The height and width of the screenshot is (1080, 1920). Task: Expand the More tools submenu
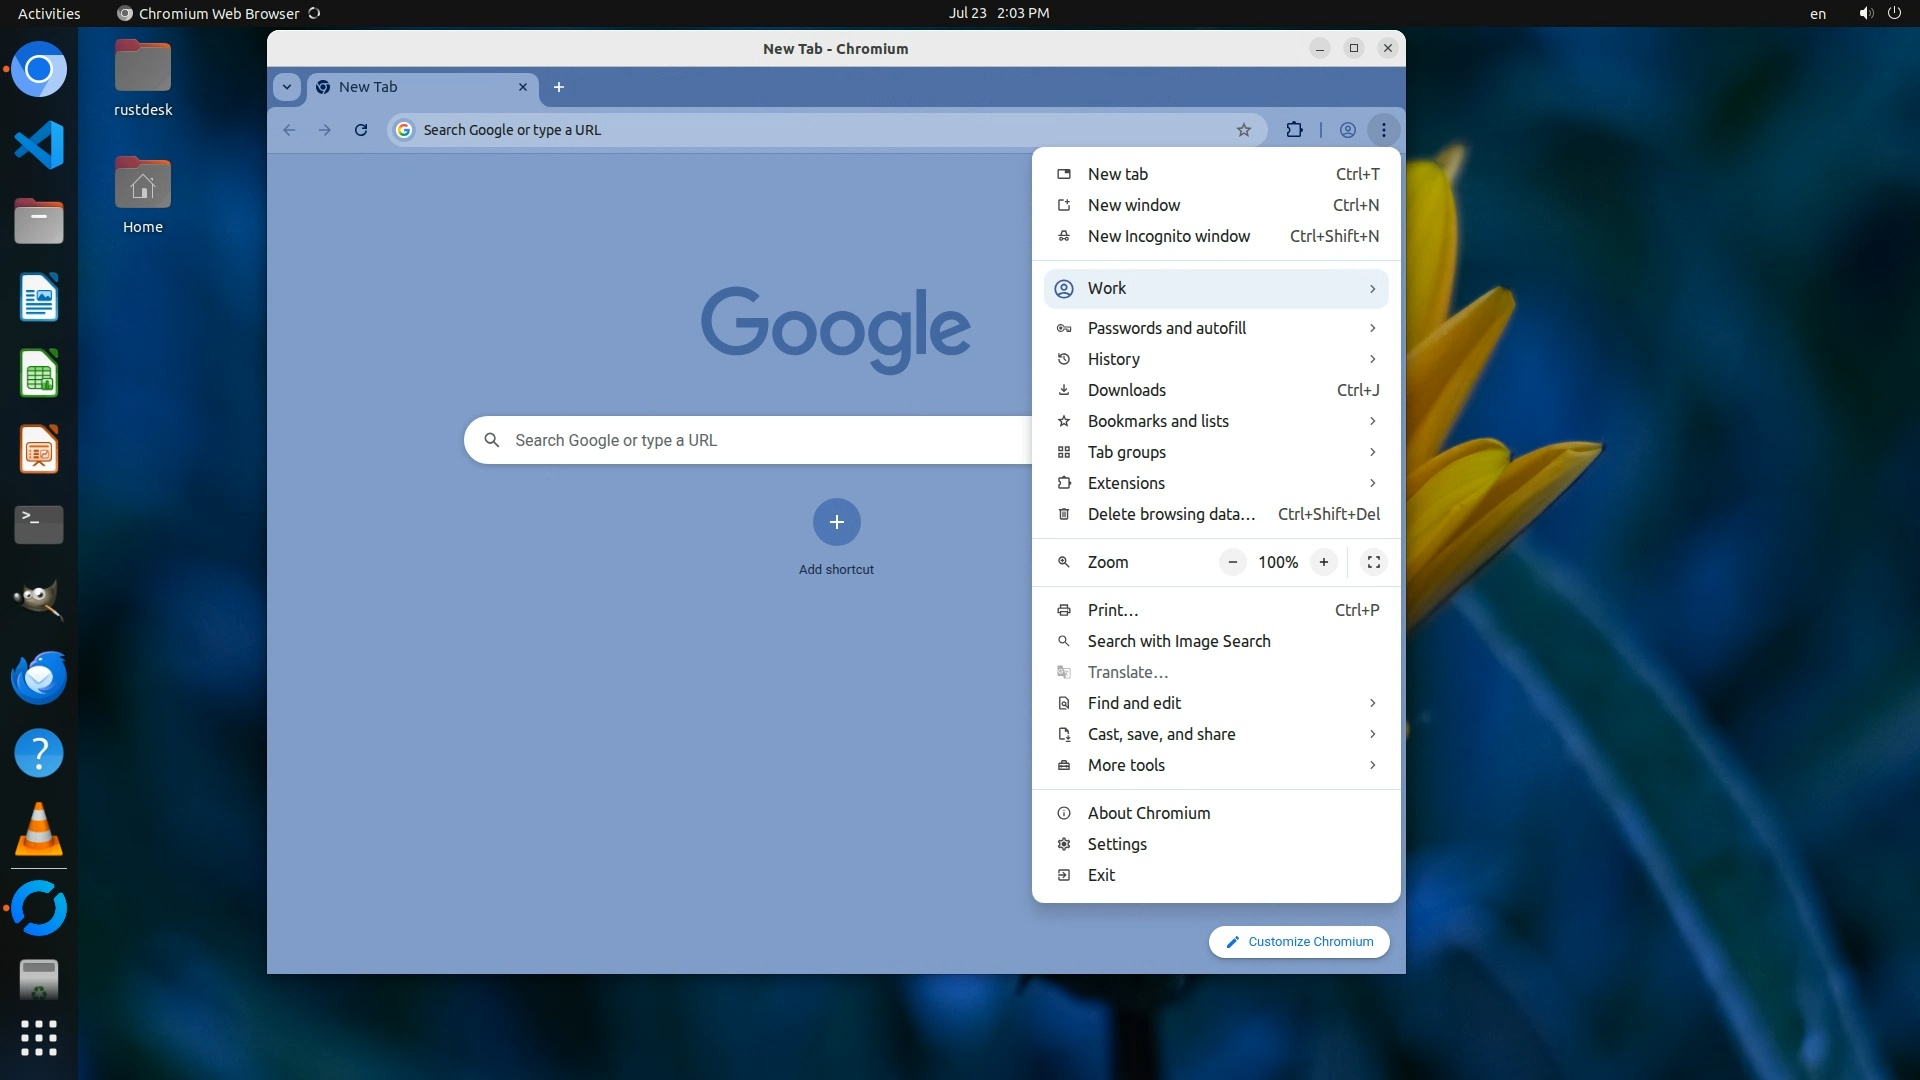point(1215,765)
